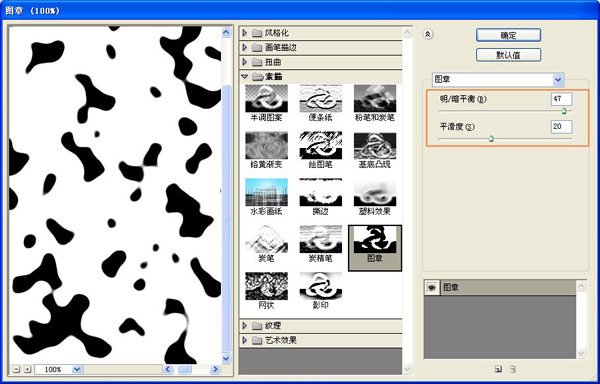Collapse the 素描 filter folder
The width and height of the screenshot is (600, 384).
245,76
